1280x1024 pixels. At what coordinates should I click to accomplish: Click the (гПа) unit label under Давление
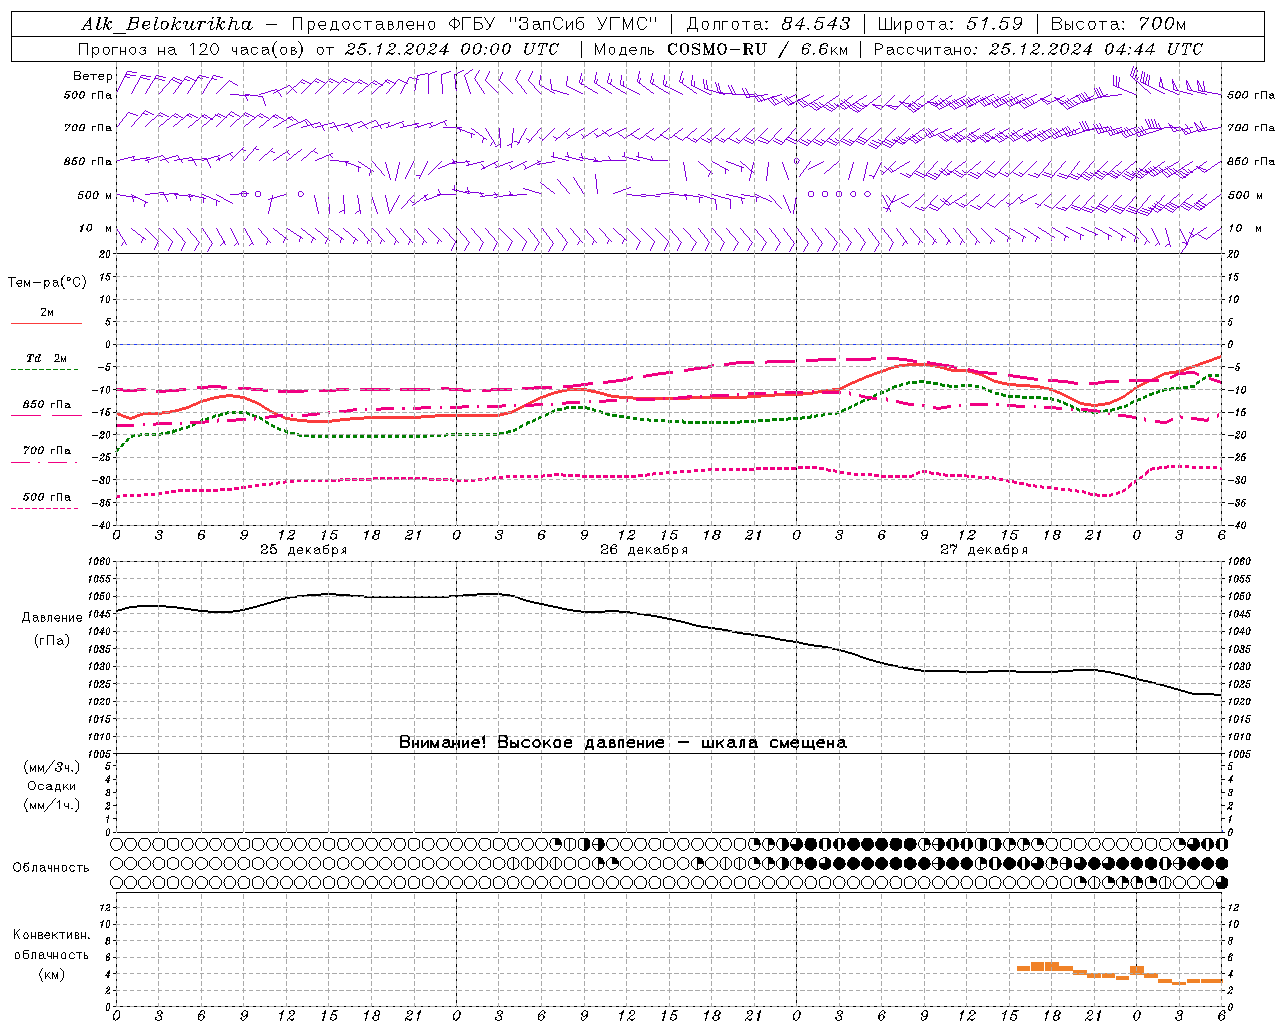coord(52,640)
